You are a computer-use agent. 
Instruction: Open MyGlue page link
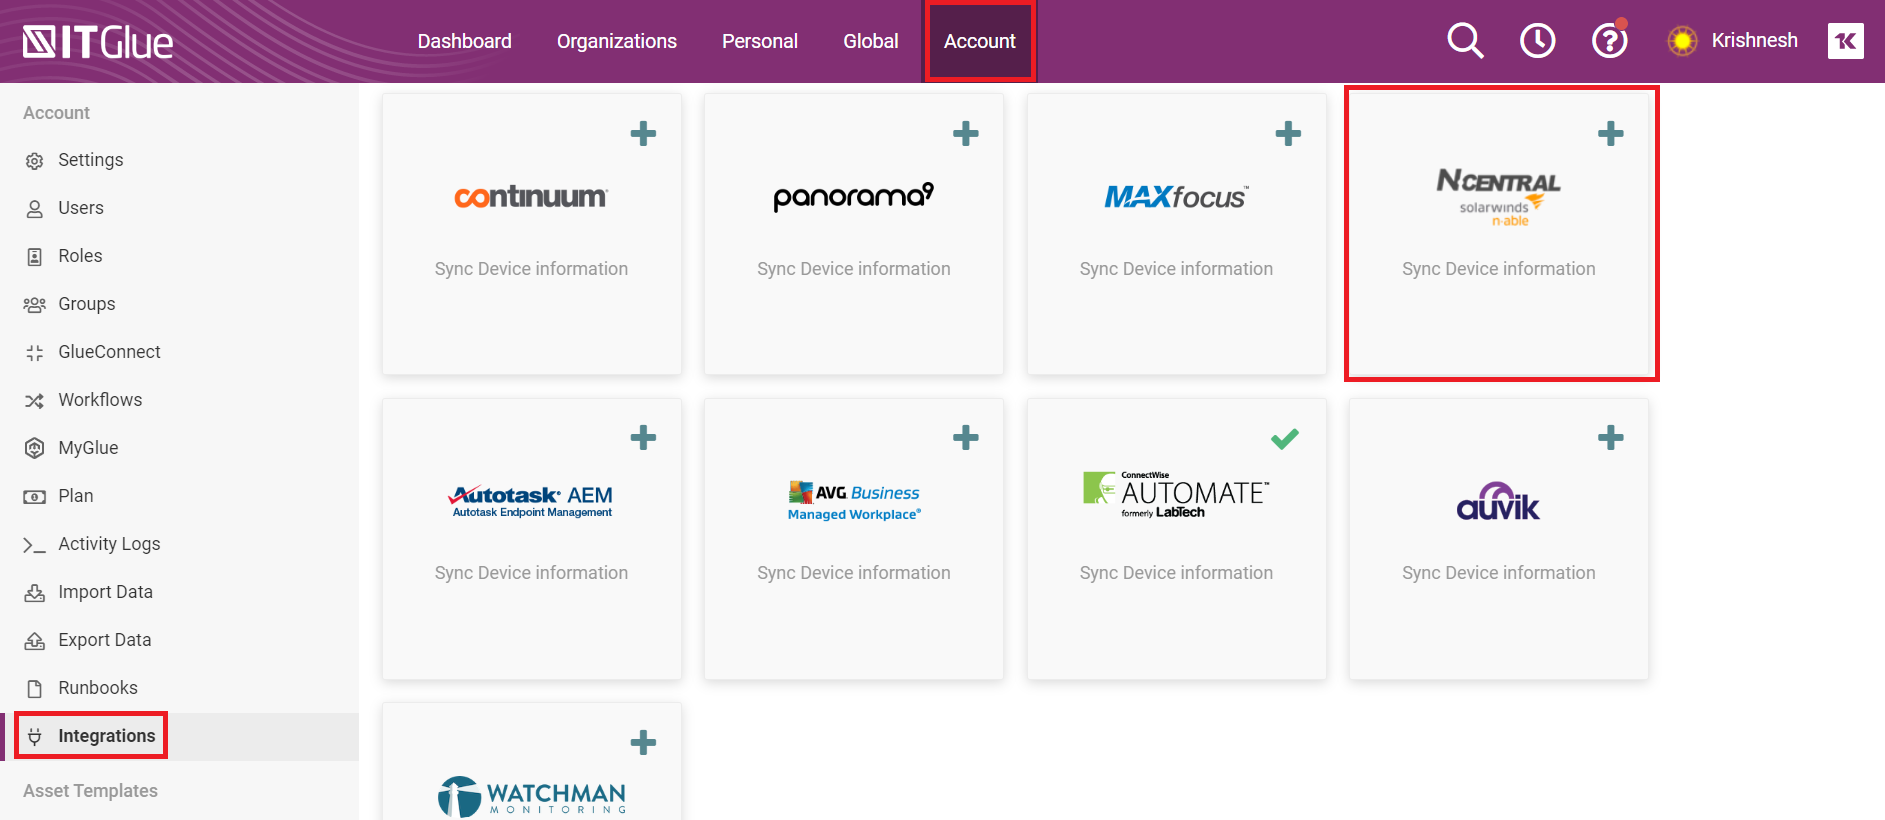click(88, 448)
